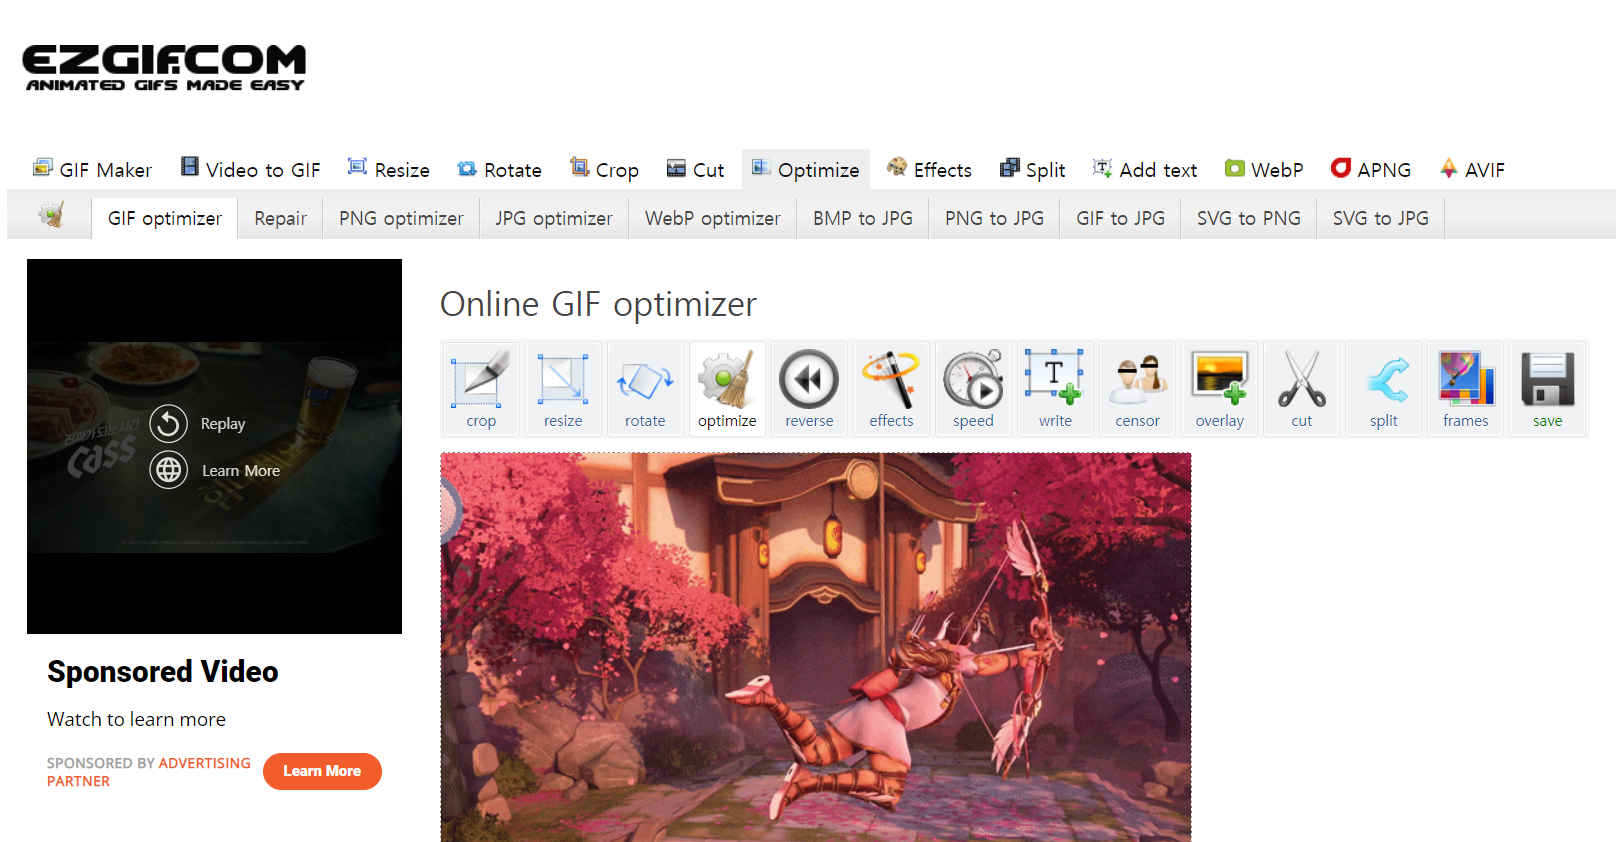Open the split tool in toolbar

coord(1383,389)
